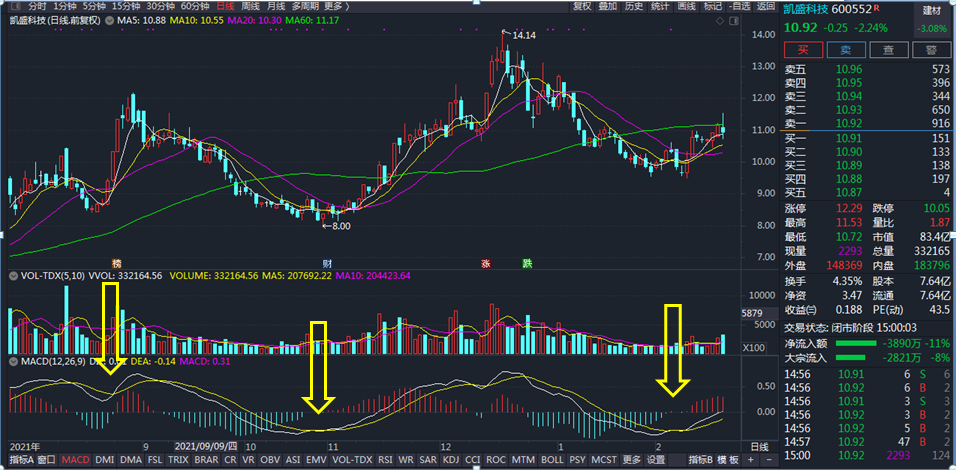Click the 5879 volume value marker
The width and height of the screenshot is (956, 470).
pos(752,313)
